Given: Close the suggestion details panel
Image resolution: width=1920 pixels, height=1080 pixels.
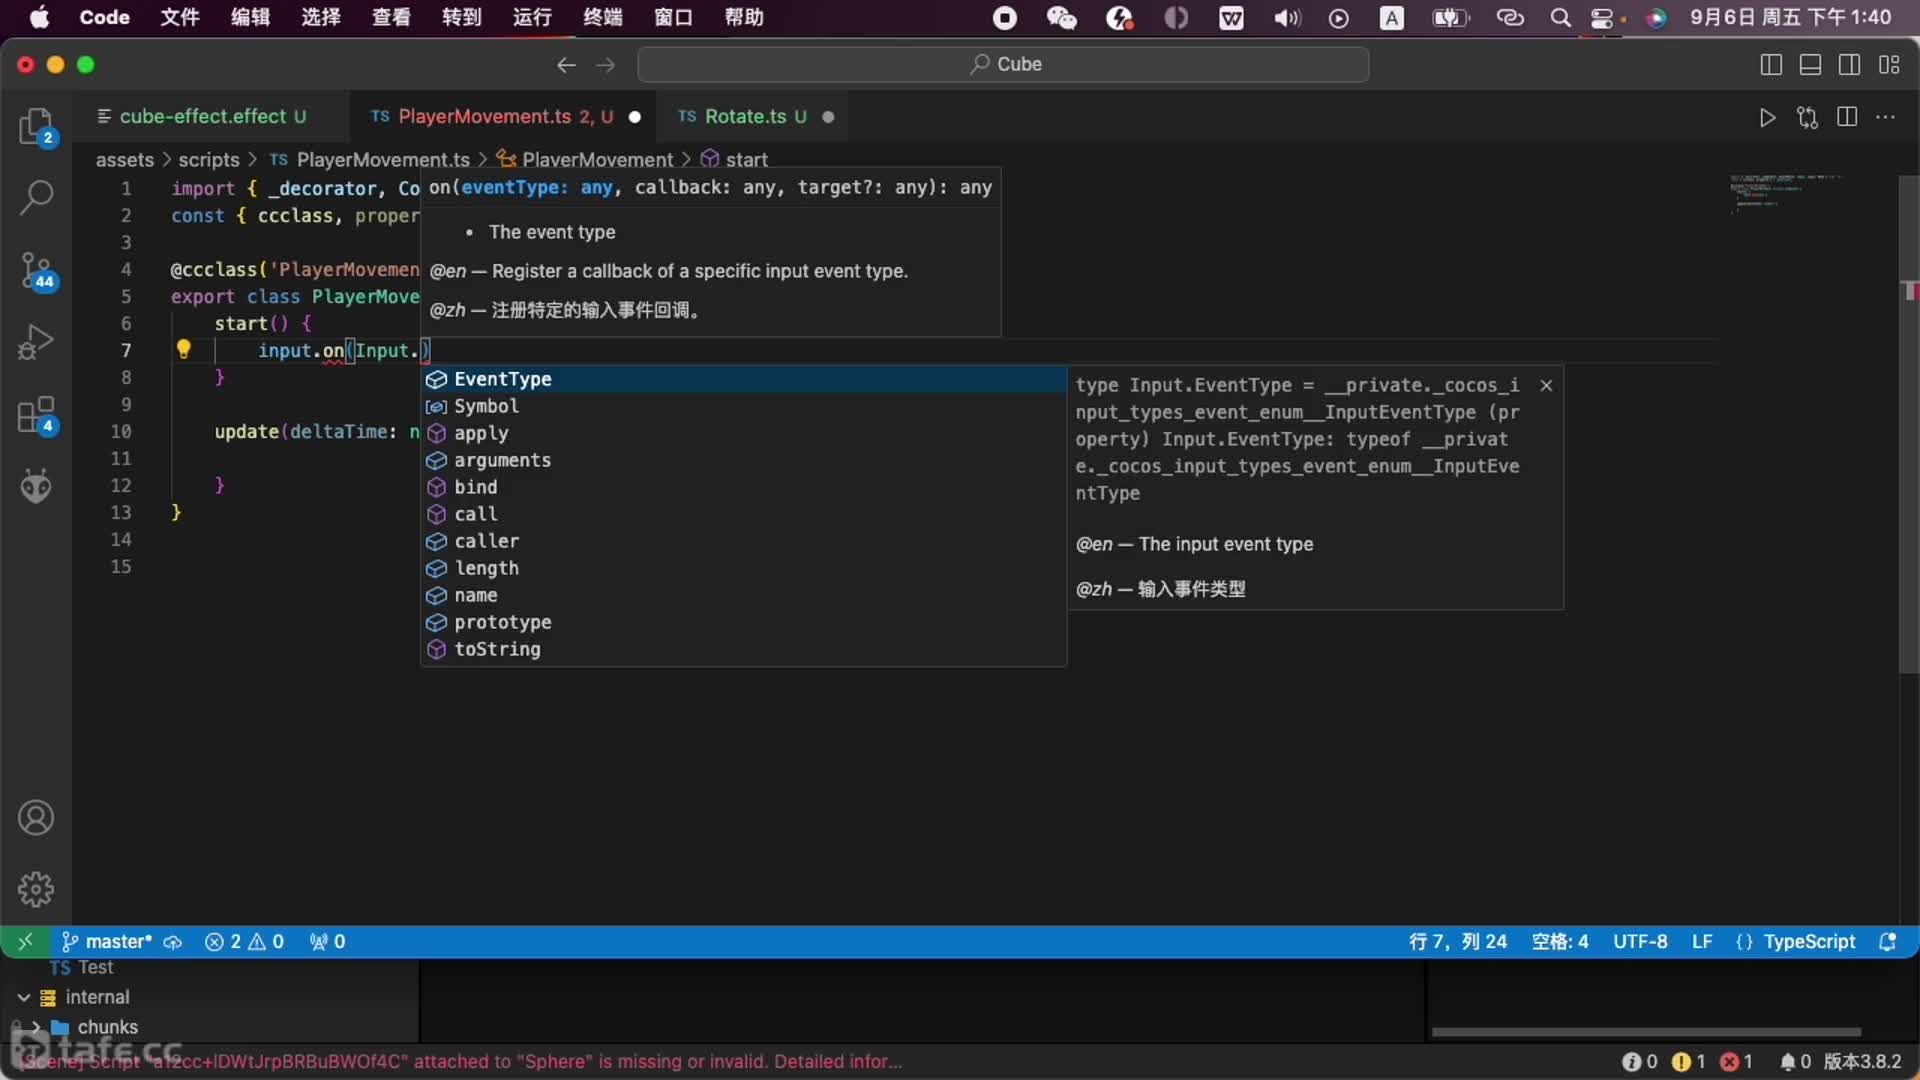Looking at the screenshot, I should tap(1546, 385).
